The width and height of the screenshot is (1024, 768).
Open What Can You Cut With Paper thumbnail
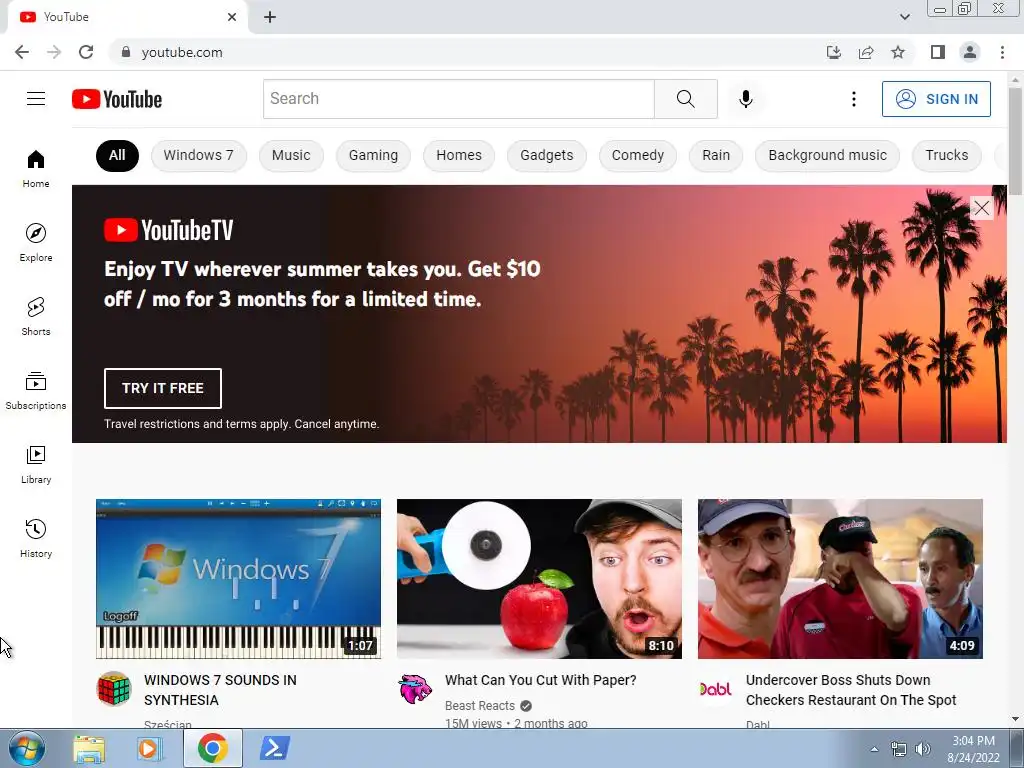539,579
